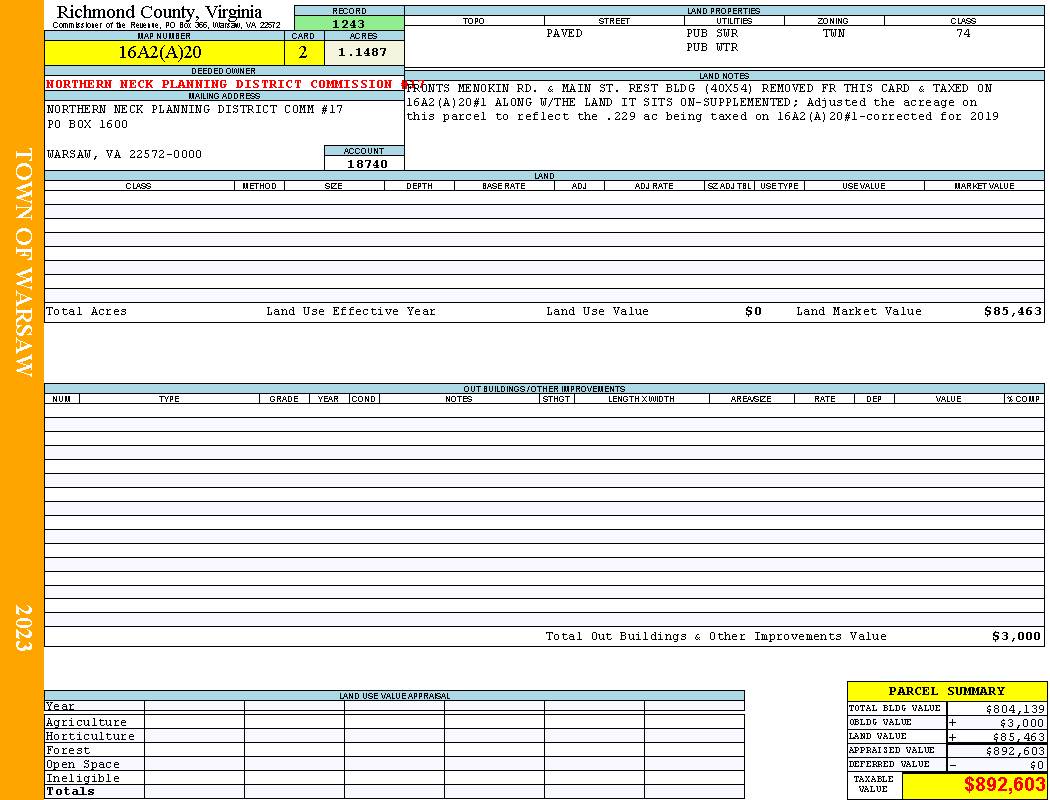Click the red TAXABLE VALUE $892,603
Screen dimensions: 1050x800
pyautogui.click(x=1004, y=785)
